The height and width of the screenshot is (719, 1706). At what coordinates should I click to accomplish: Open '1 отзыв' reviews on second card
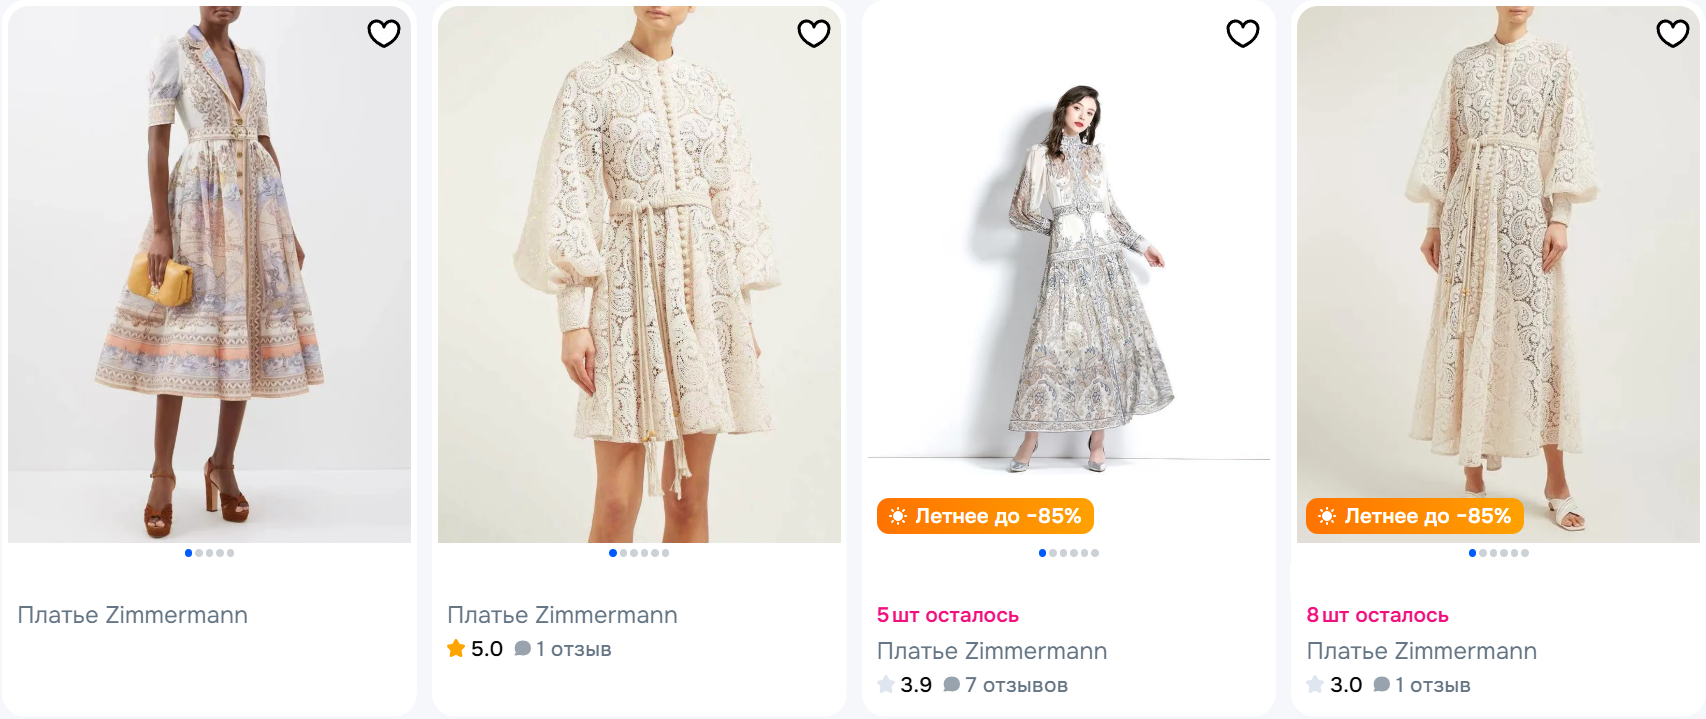click(x=564, y=649)
